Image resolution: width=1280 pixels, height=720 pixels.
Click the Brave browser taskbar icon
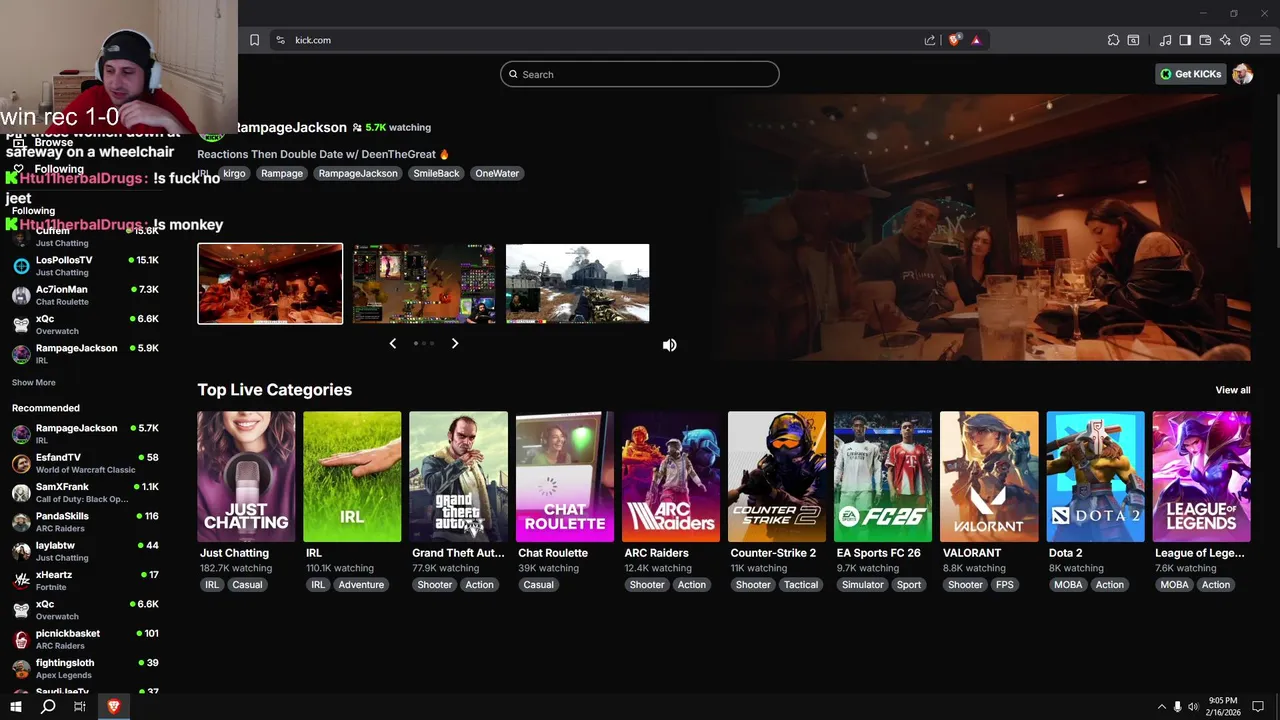click(x=113, y=706)
